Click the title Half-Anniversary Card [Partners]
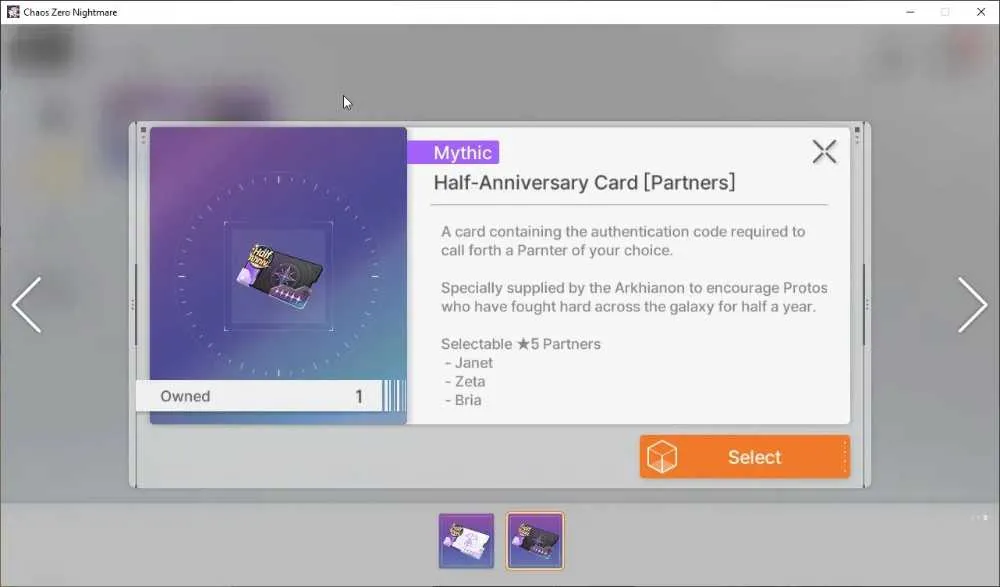1000x587 pixels. pos(584,182)
